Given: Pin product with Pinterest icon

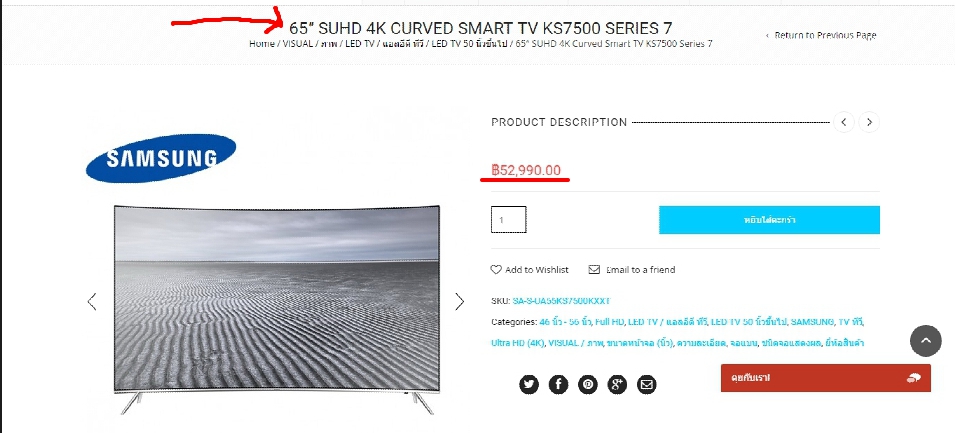Looking at the screenshot, I should click(588, 384).
